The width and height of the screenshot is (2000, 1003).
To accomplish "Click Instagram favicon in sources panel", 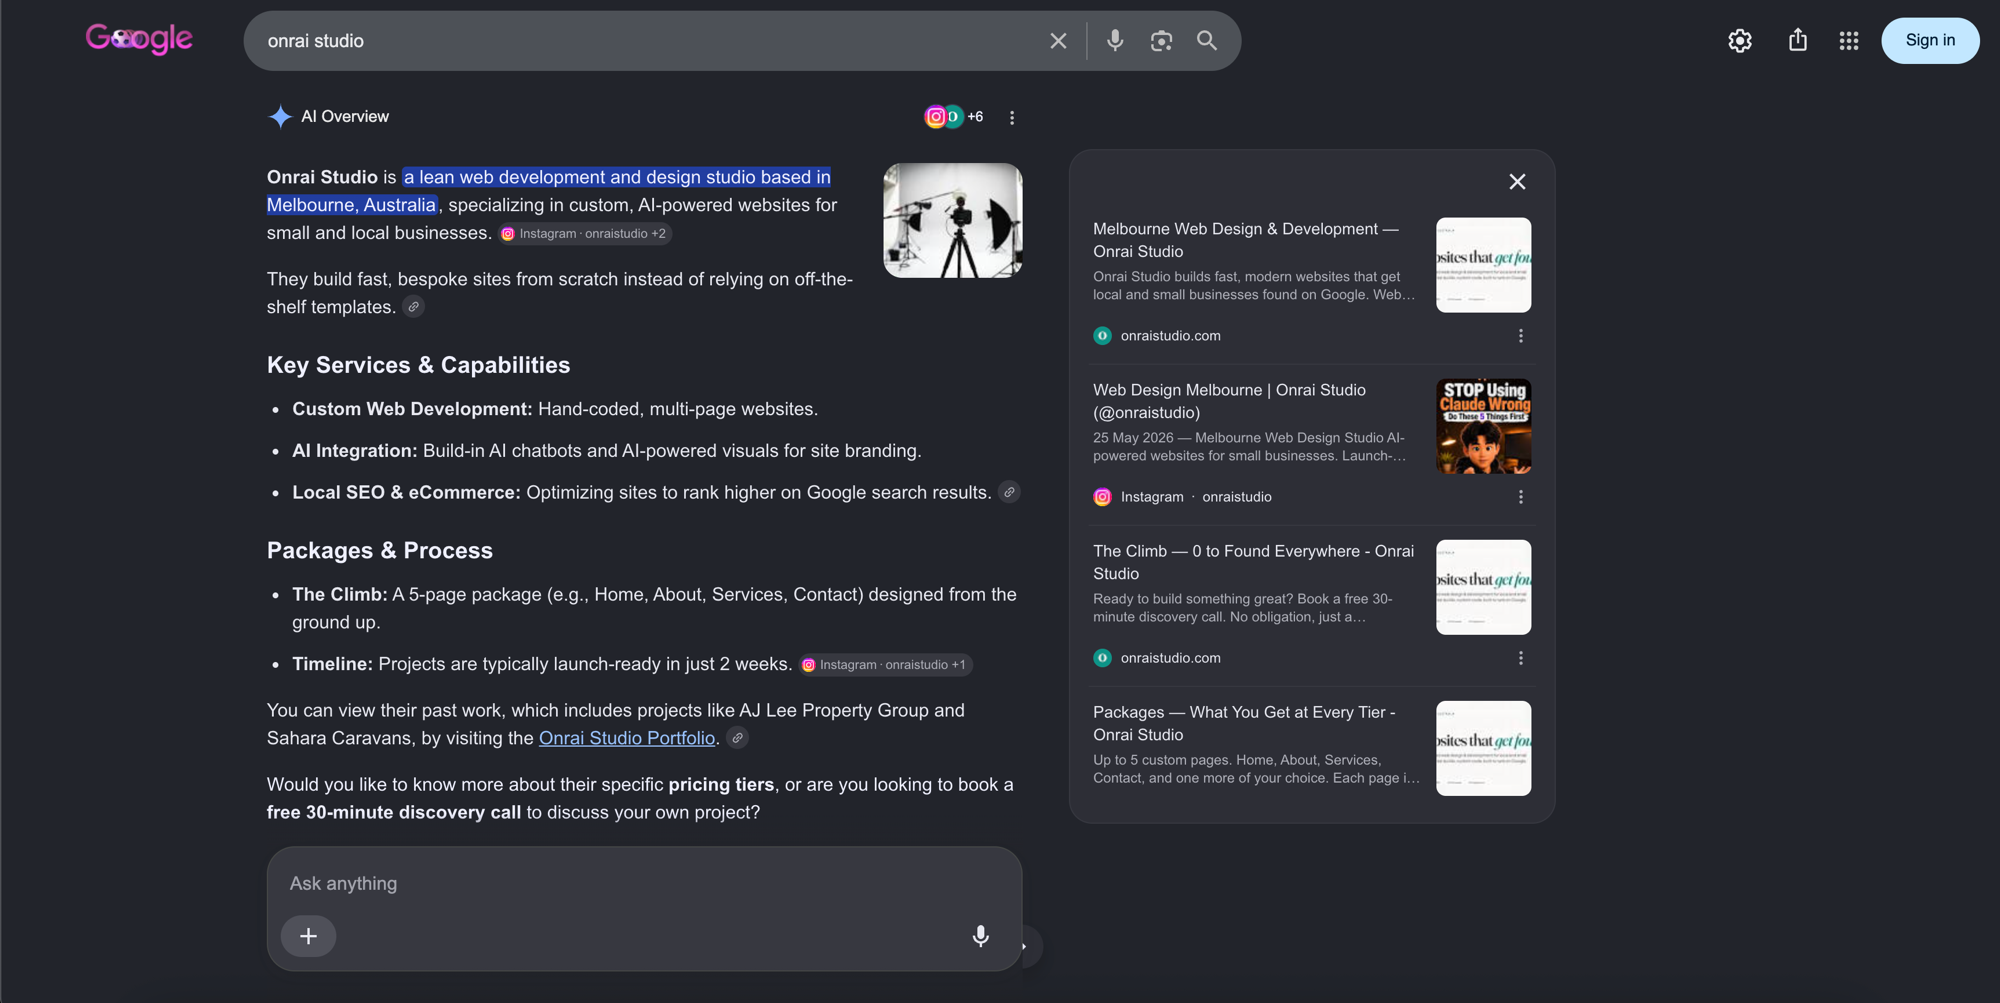I will point(1102,497).
